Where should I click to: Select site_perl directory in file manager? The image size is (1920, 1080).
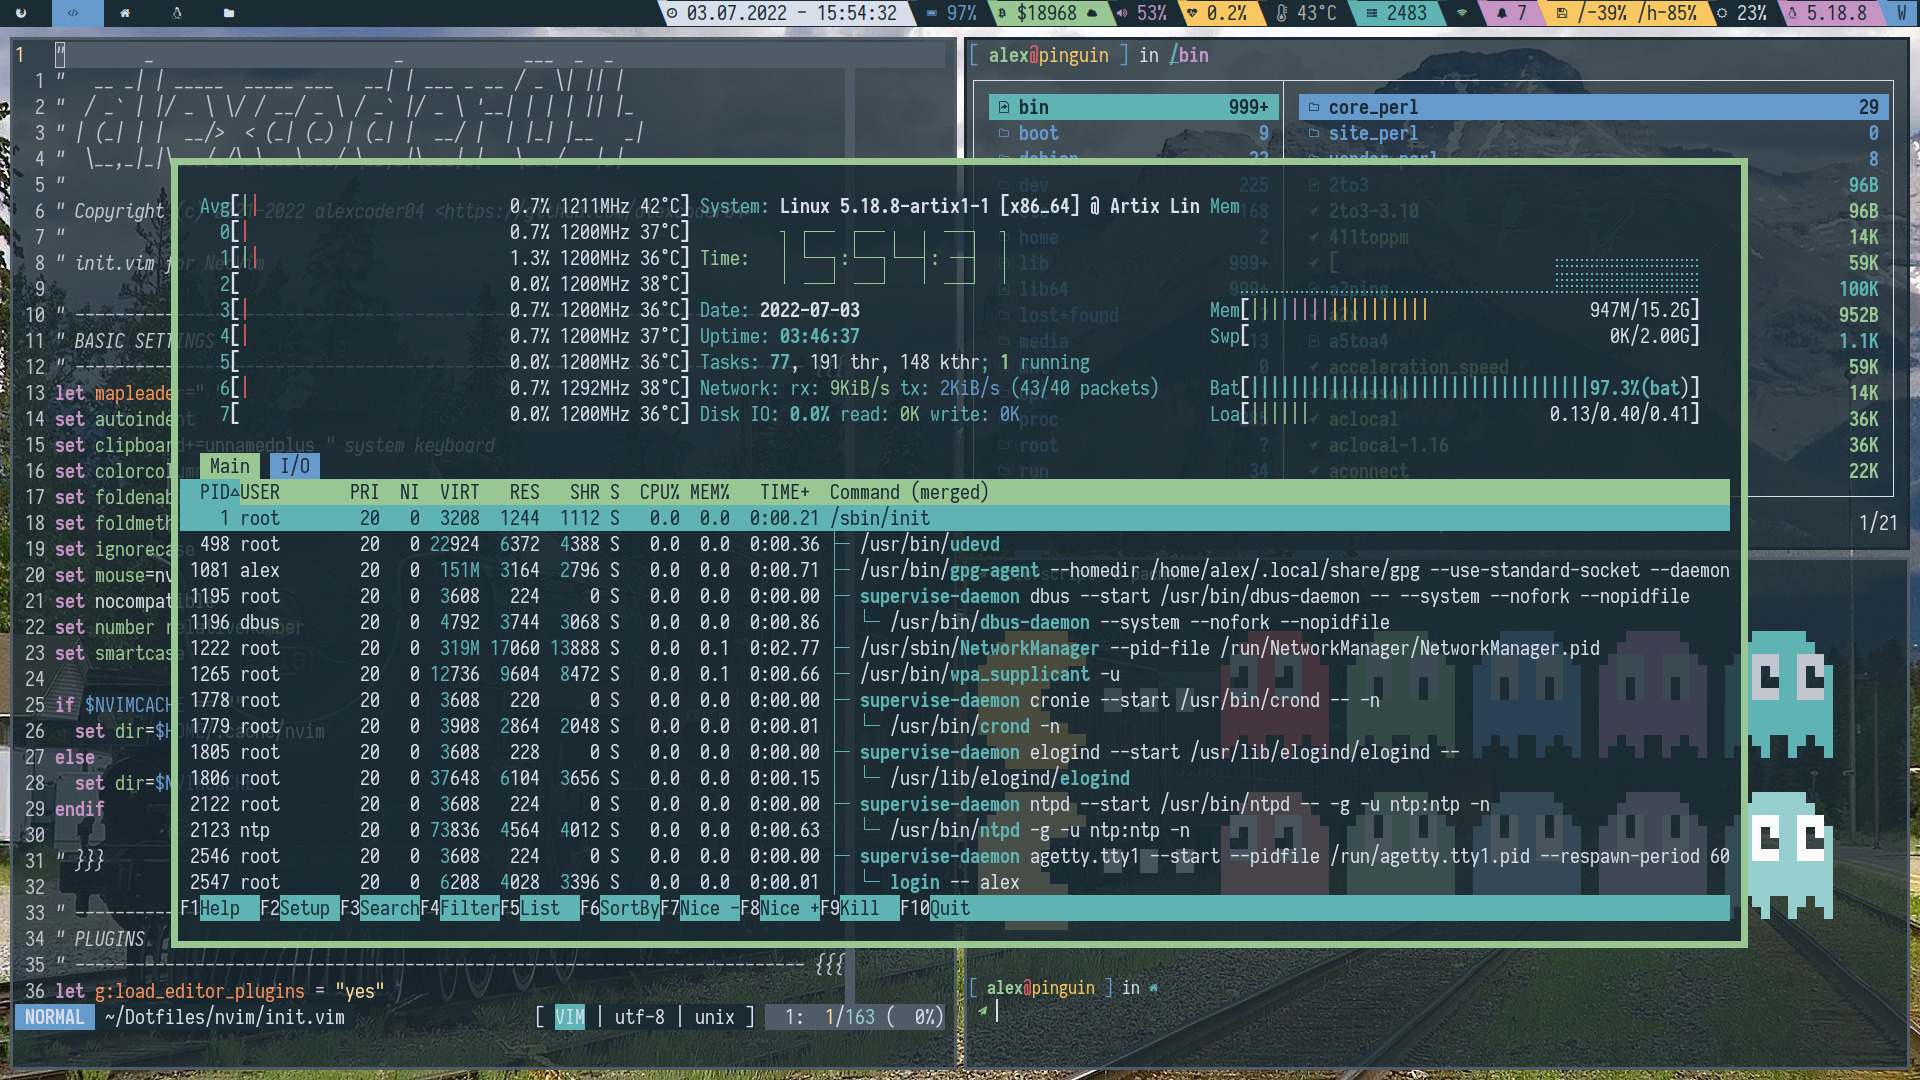[x=1372, y=133]
